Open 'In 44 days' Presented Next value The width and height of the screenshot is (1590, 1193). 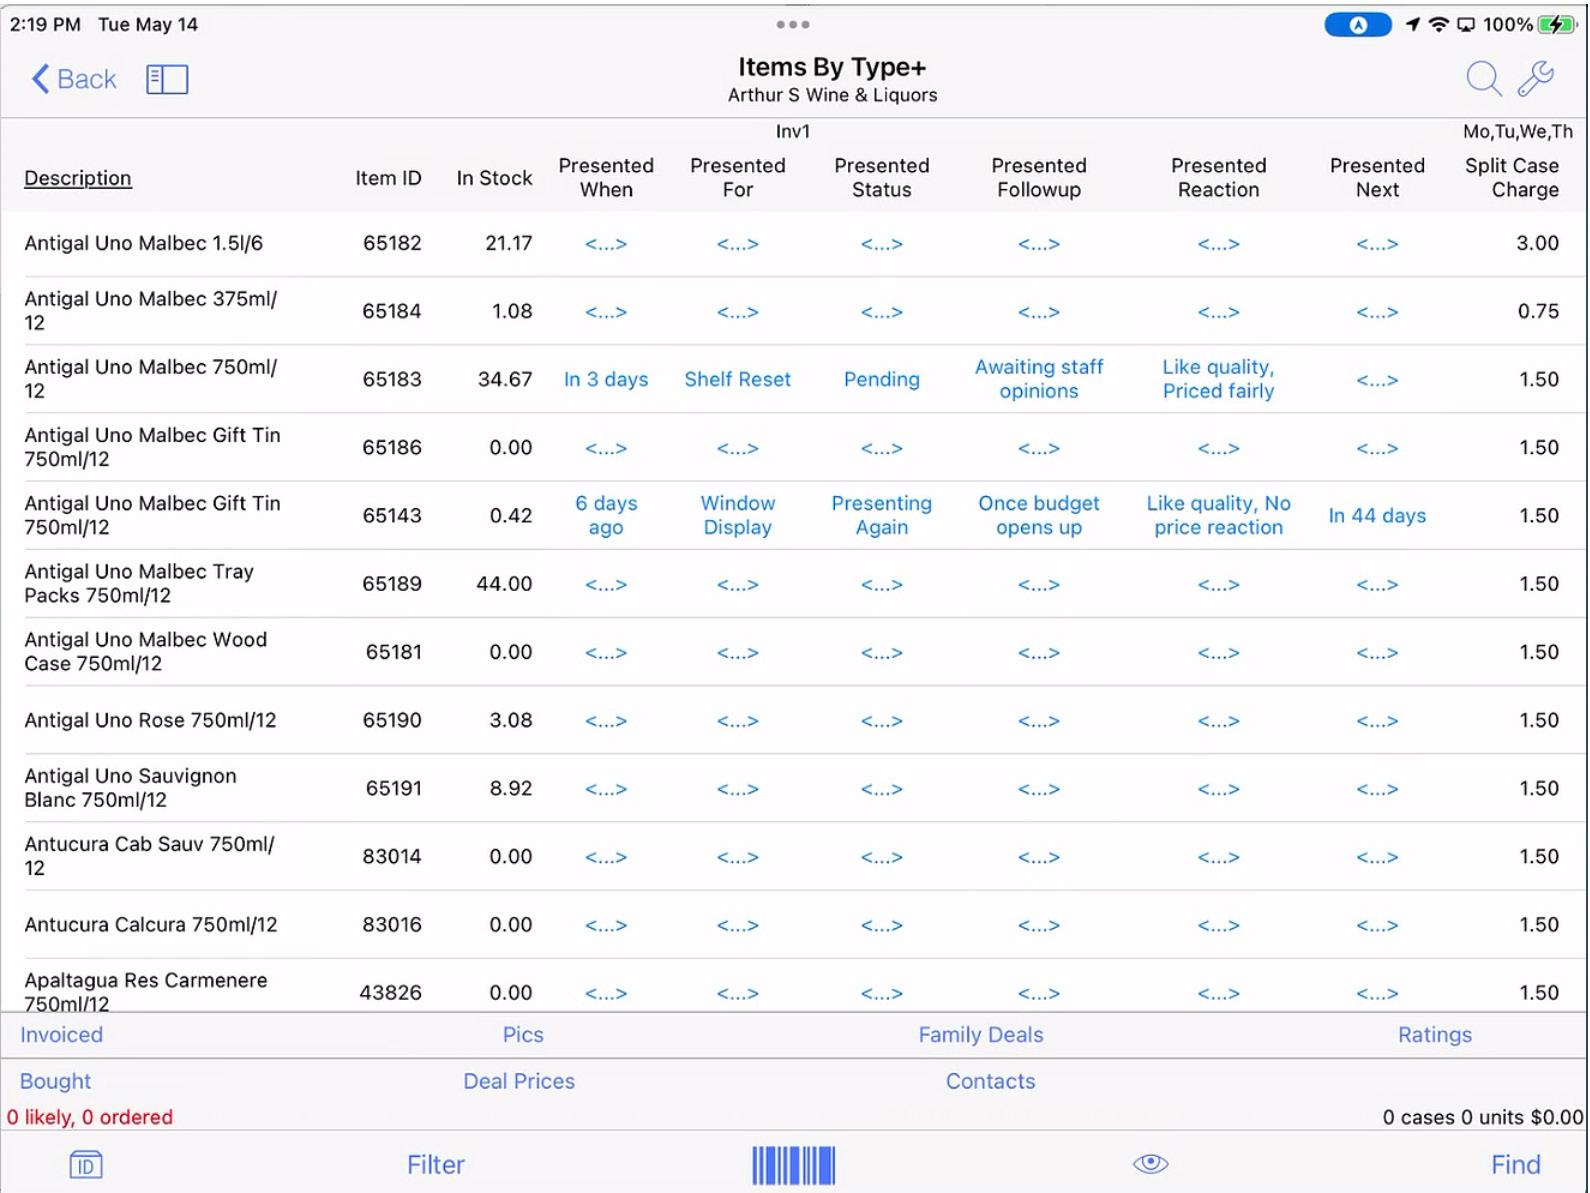(1377, 516)
